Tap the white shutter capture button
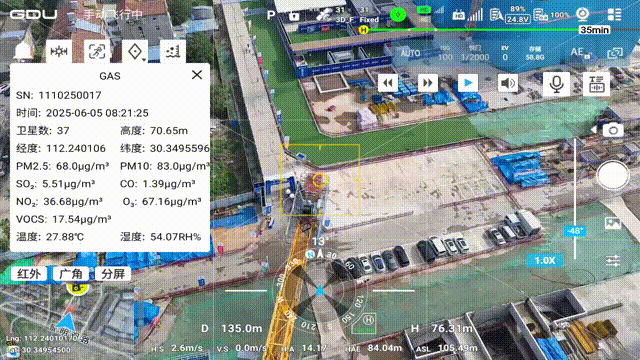 pyautogui.click(x=613, y=176)
